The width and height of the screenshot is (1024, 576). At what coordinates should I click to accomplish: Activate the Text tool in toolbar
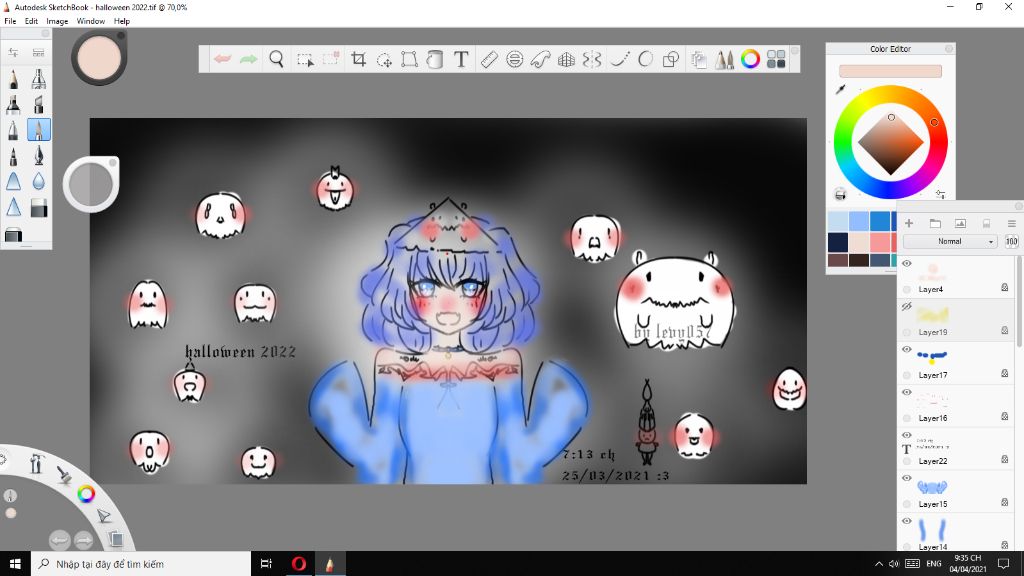click(461, 59)
